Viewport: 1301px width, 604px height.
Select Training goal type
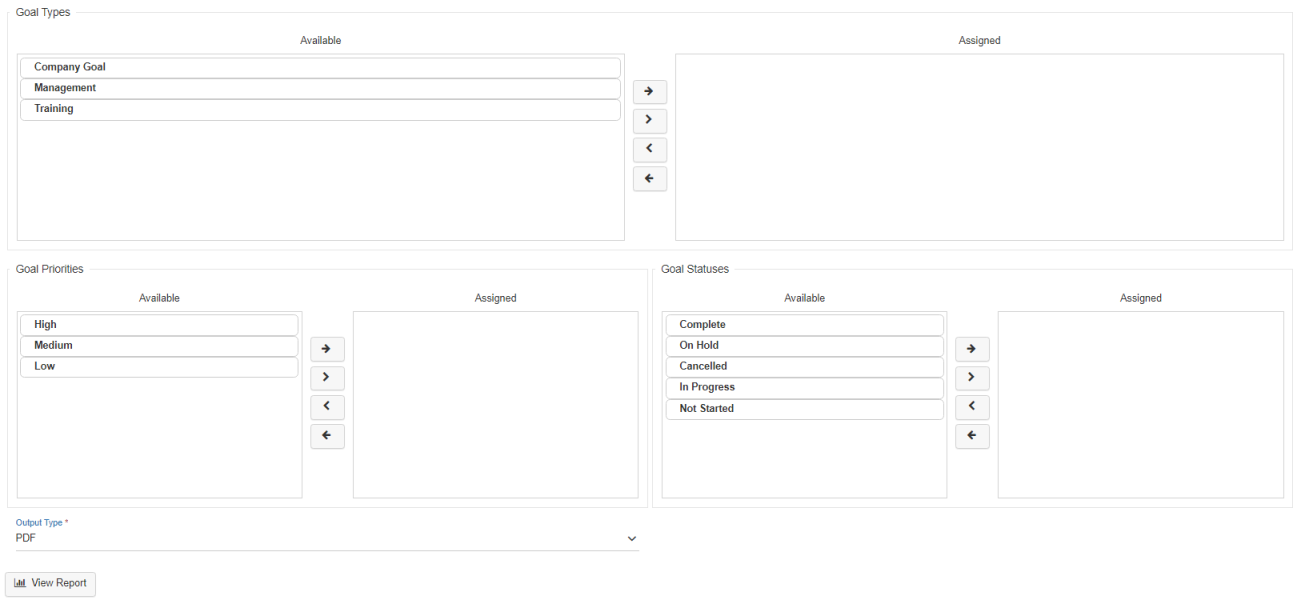(x=320, y=109)
